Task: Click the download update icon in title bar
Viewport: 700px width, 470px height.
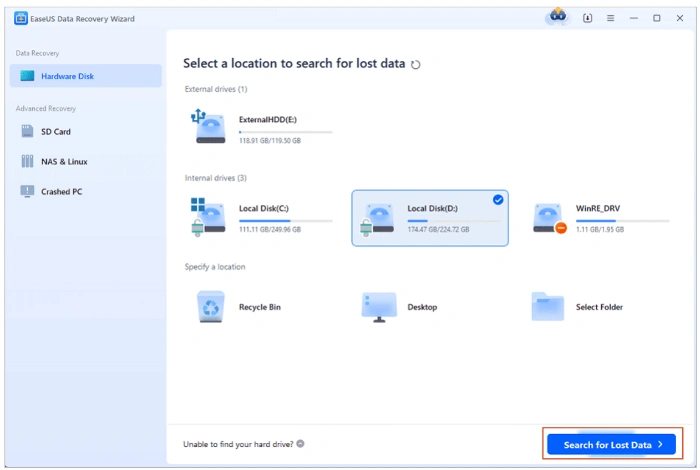Action: point(588,18)
